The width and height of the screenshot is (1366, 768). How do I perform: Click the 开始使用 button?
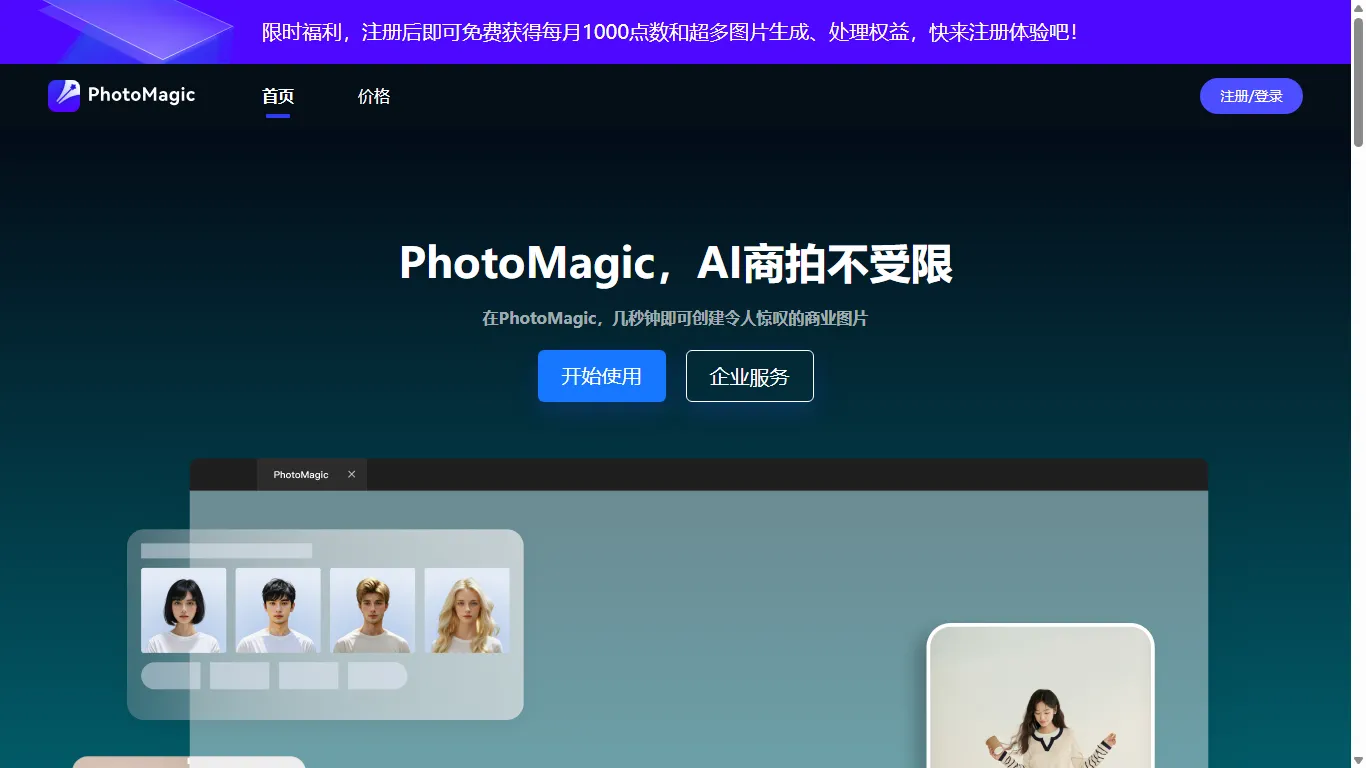[x=601, y=376]
